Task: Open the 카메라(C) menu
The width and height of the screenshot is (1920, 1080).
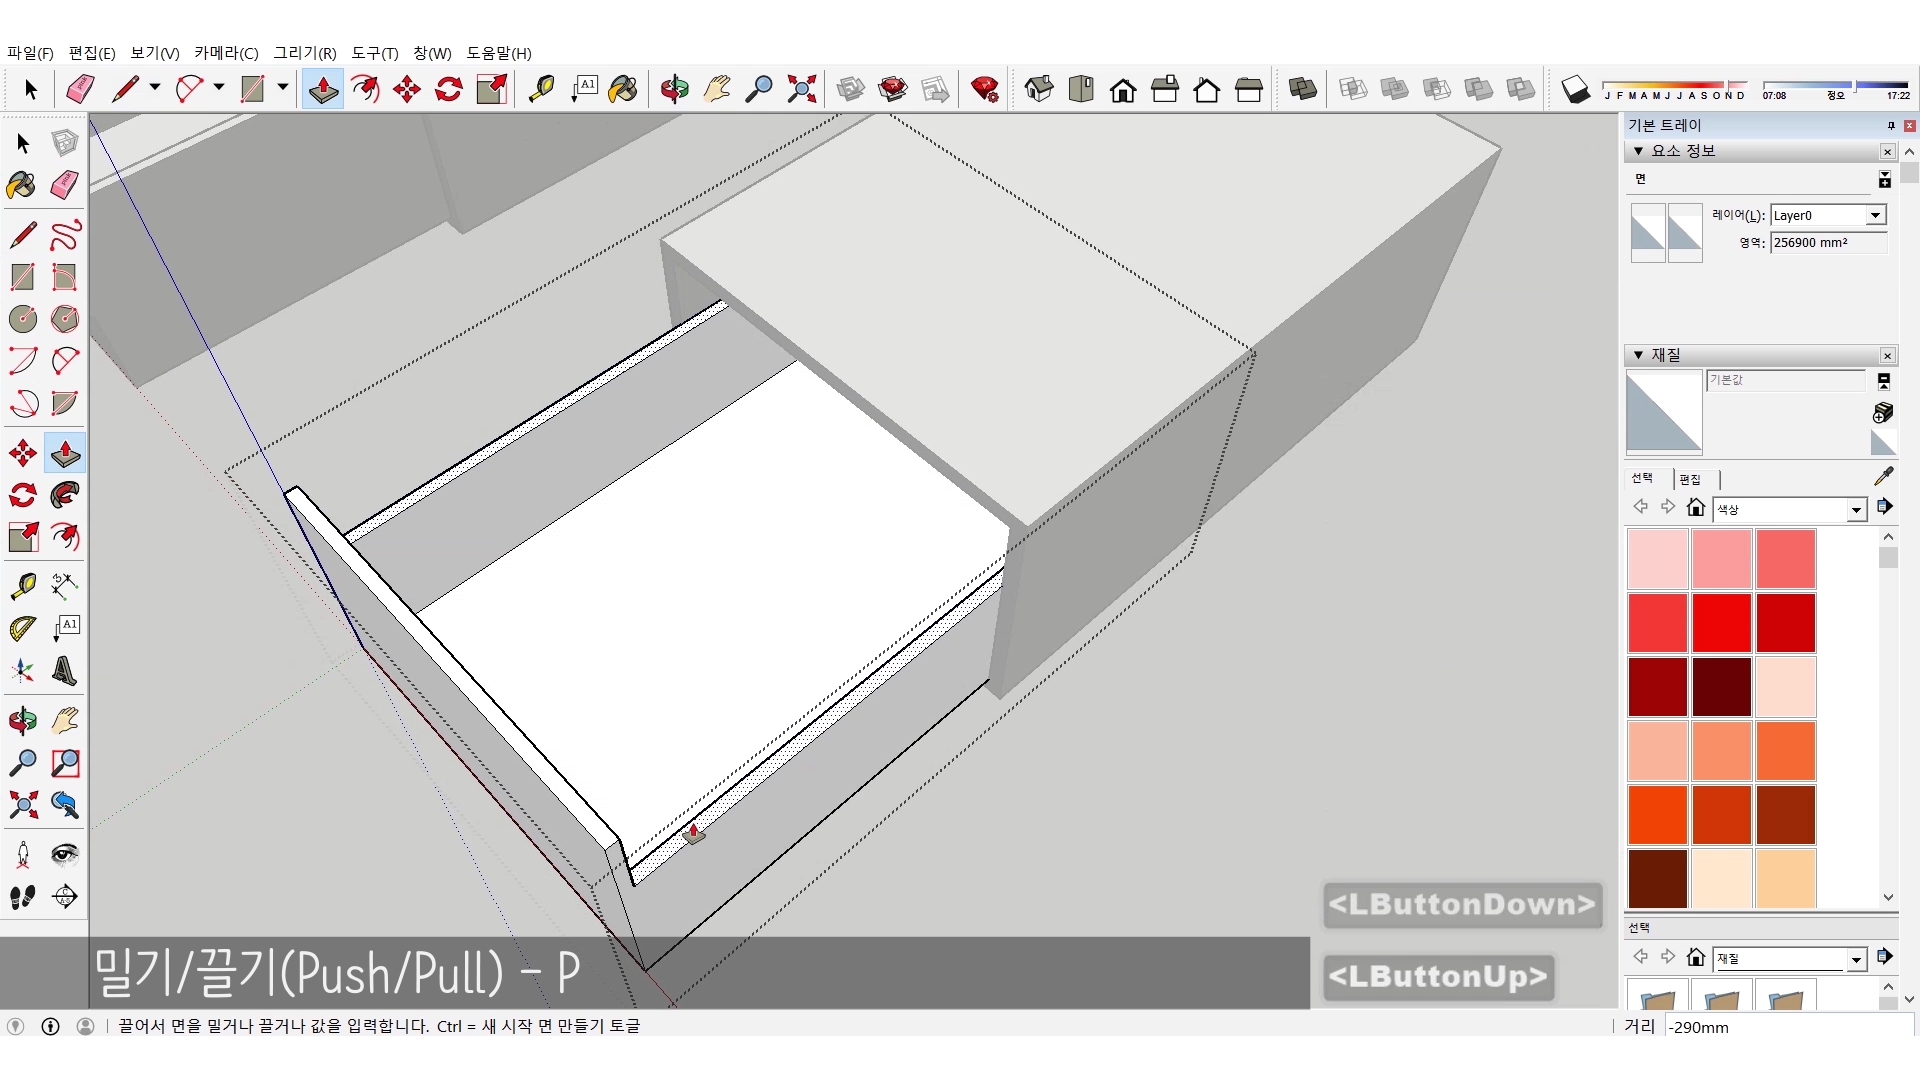Action: pos(226,53)
